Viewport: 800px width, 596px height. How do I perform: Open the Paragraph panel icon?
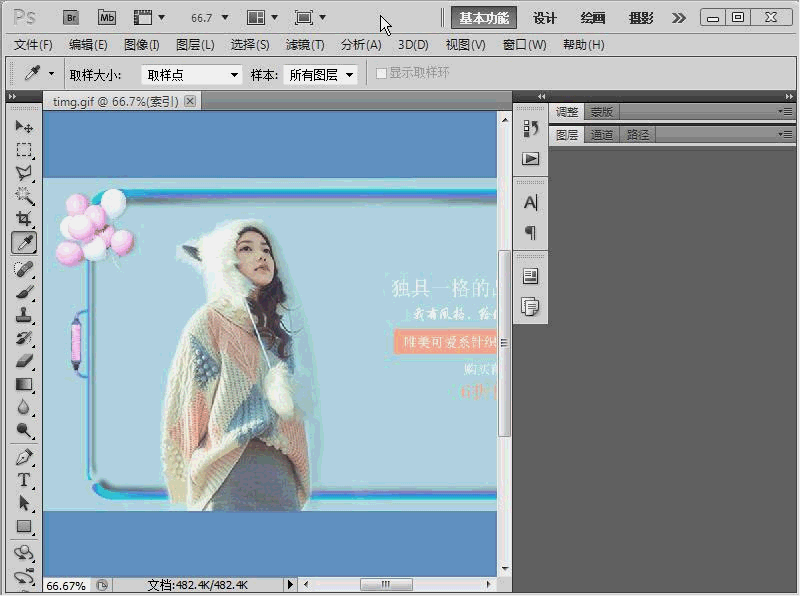point(531,232)
